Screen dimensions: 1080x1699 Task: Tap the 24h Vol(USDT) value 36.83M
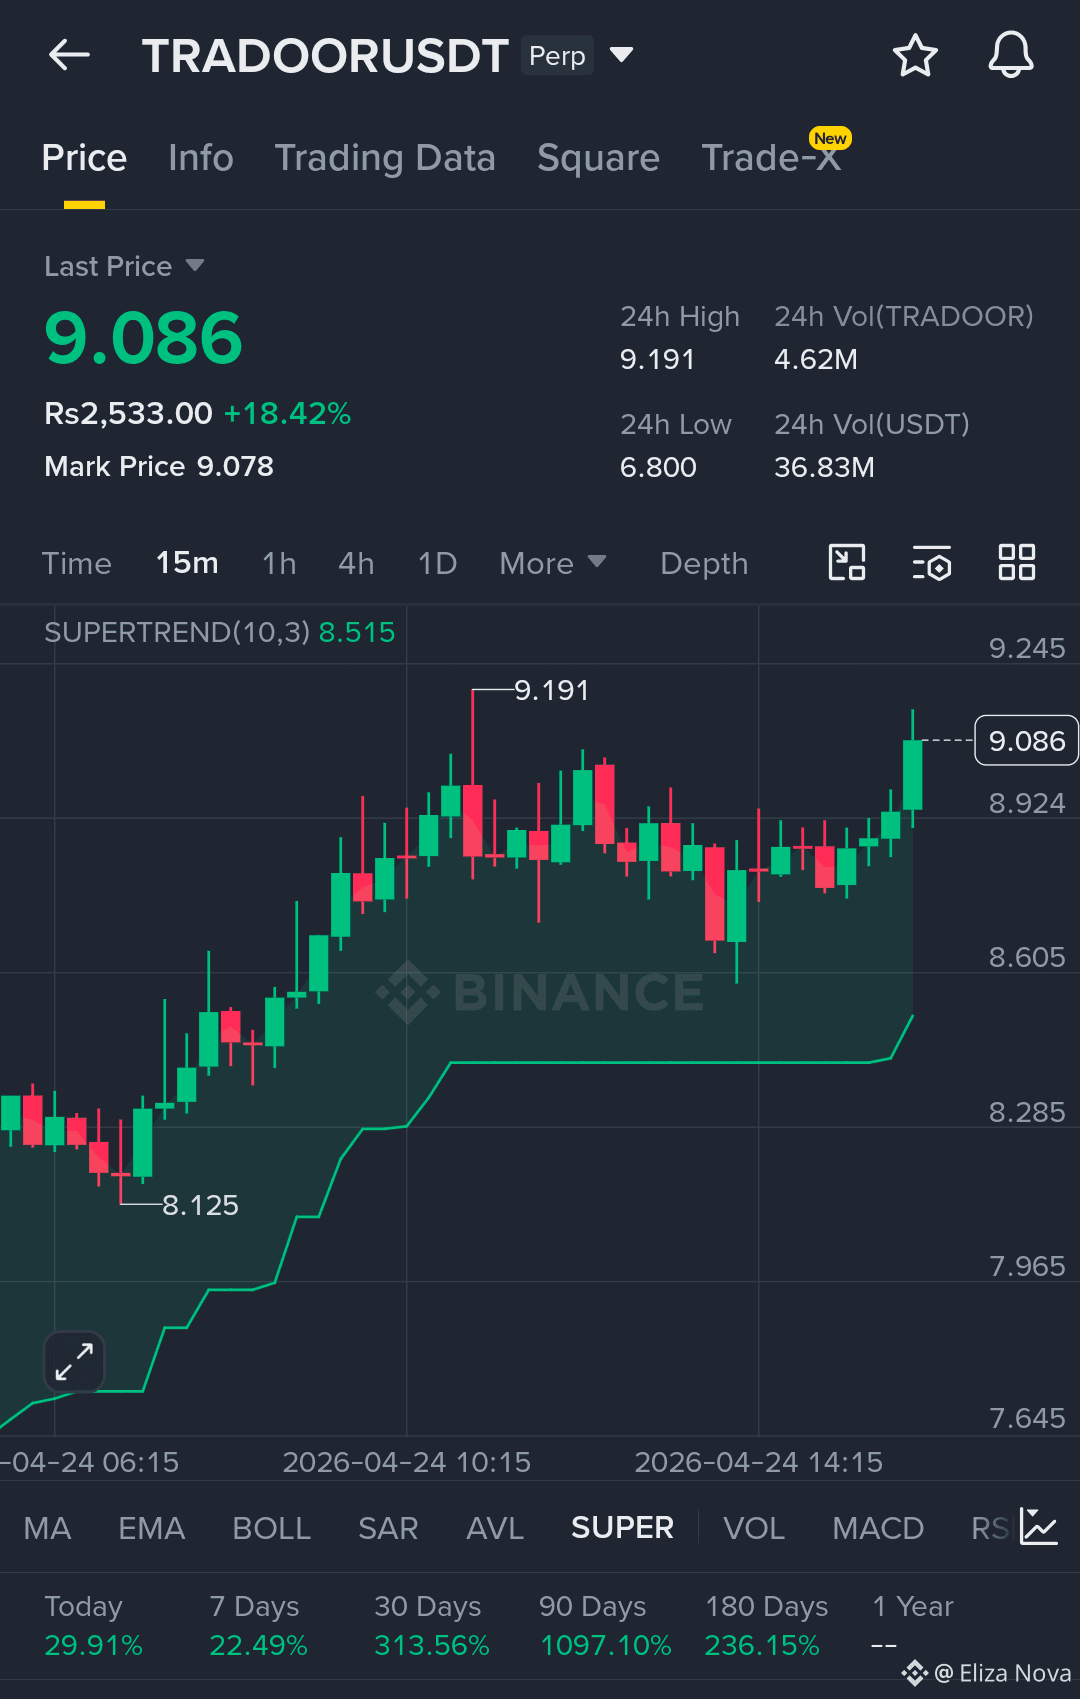[824, 467]
